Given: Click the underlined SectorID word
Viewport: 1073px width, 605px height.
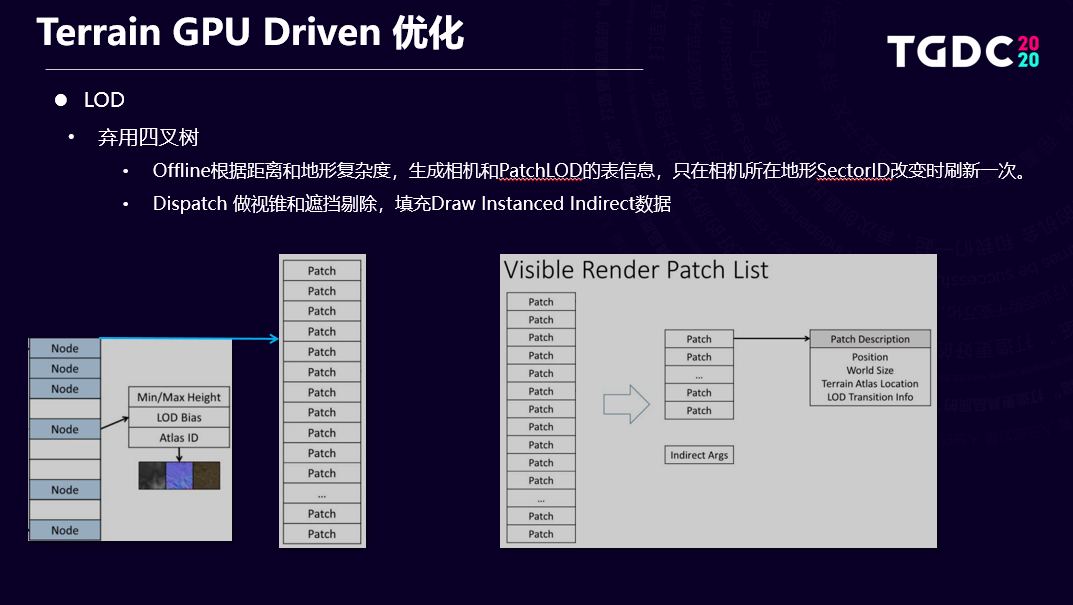Looking at the screenshot, I should [x=853, y=170].
